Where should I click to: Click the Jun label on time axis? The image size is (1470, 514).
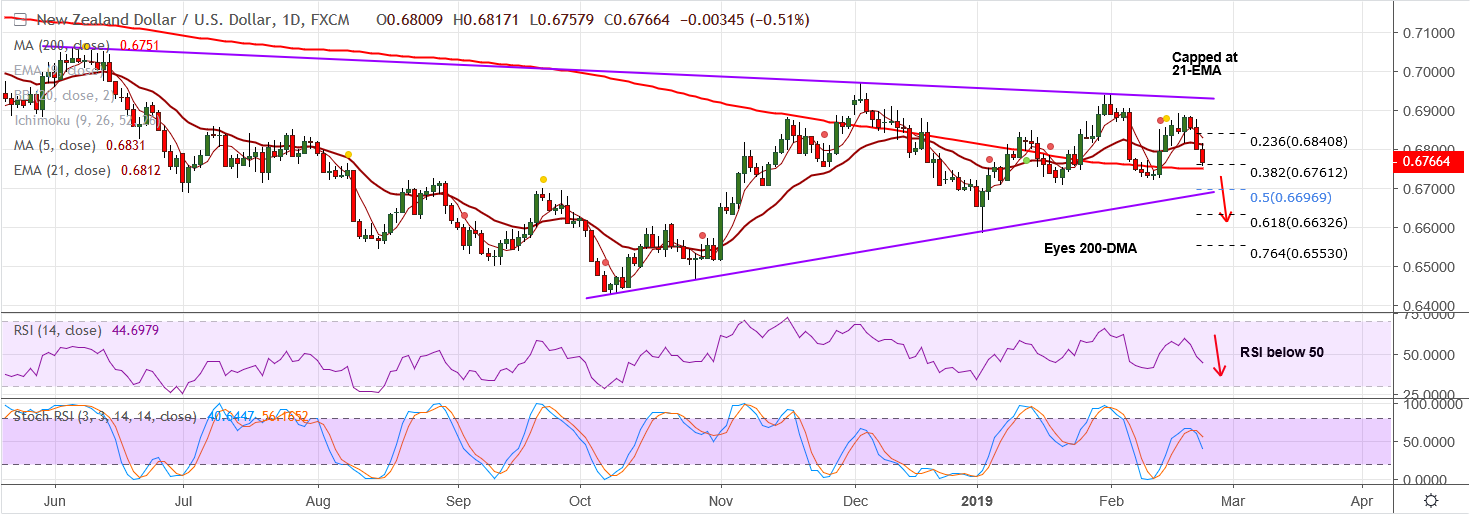(55, 499)
